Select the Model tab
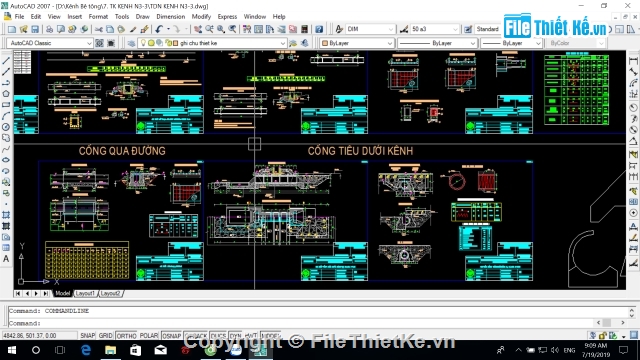 pos(62,293)
